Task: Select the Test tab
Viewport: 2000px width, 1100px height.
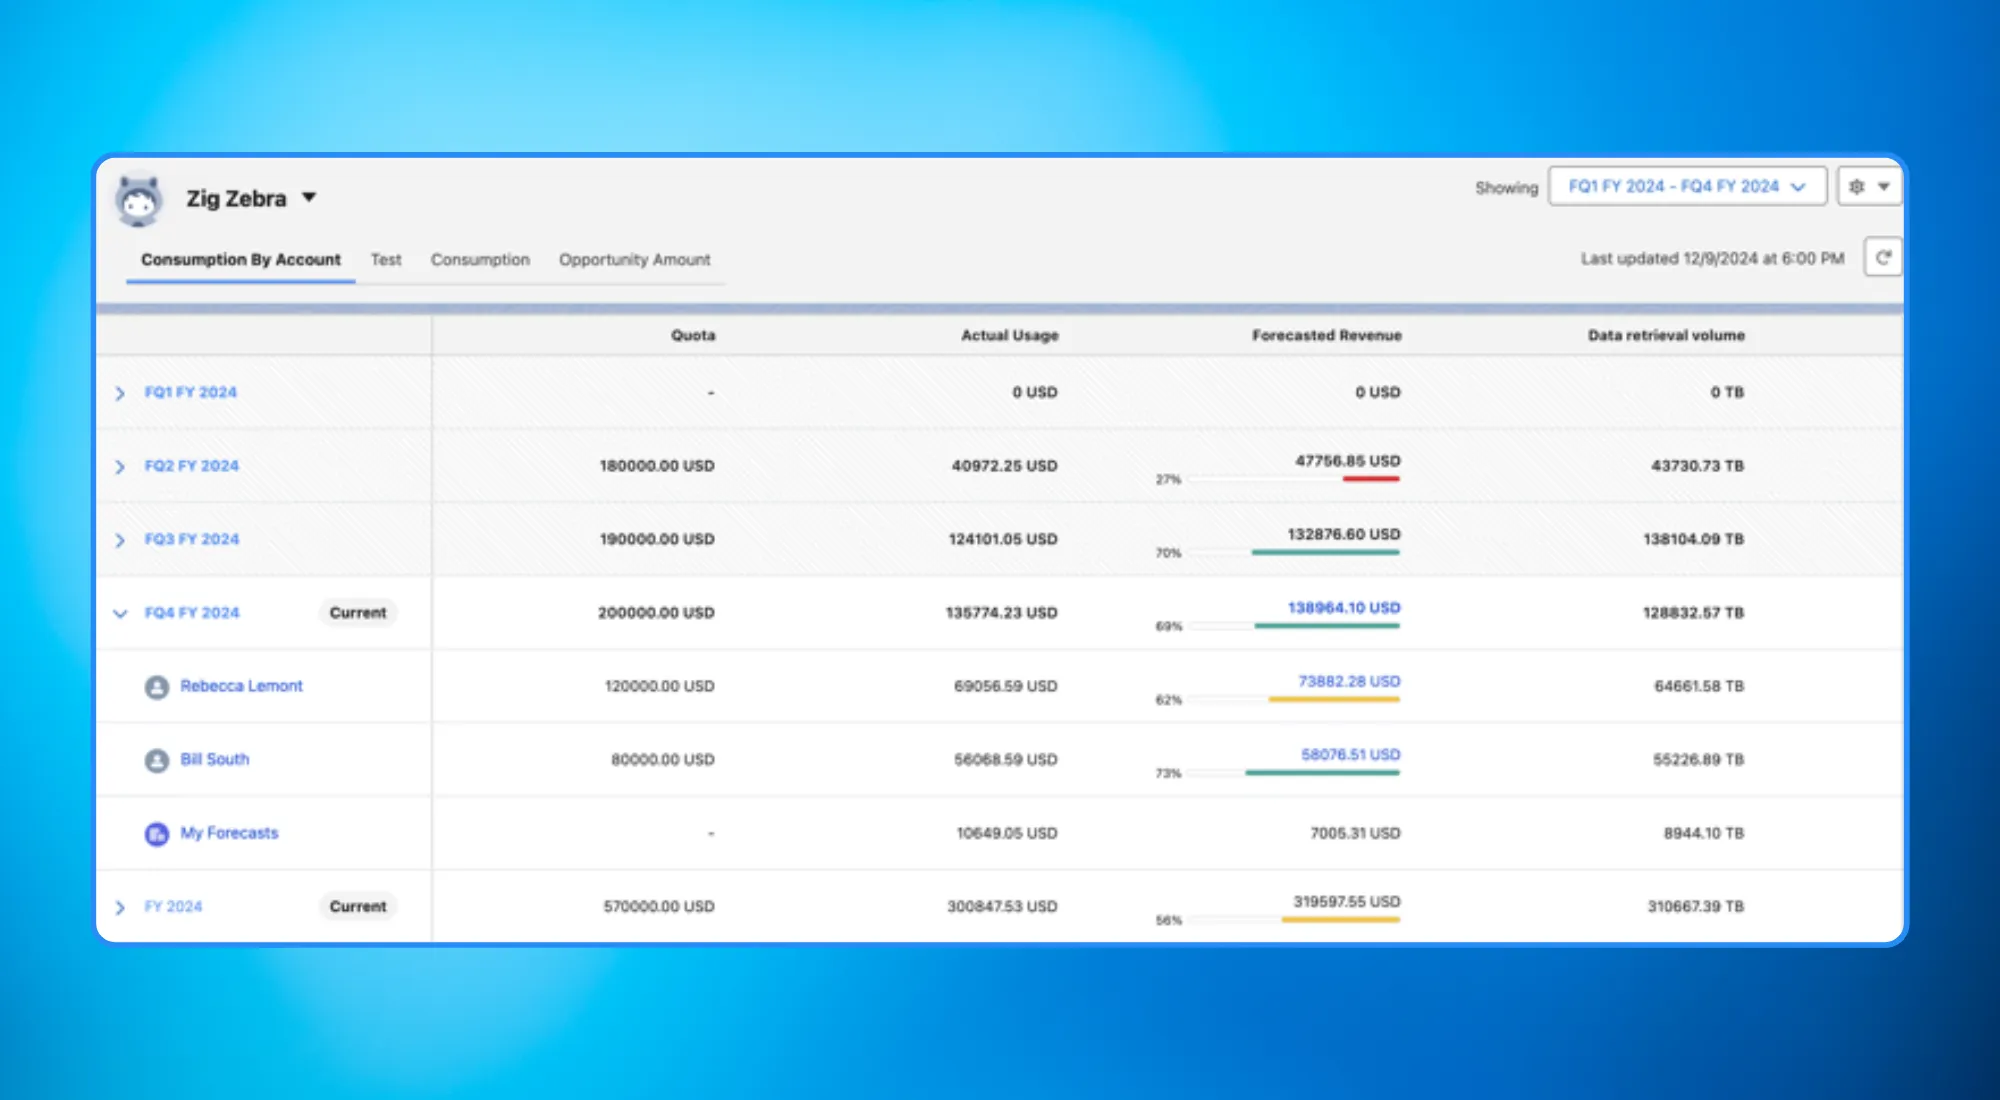Action: 386,260
